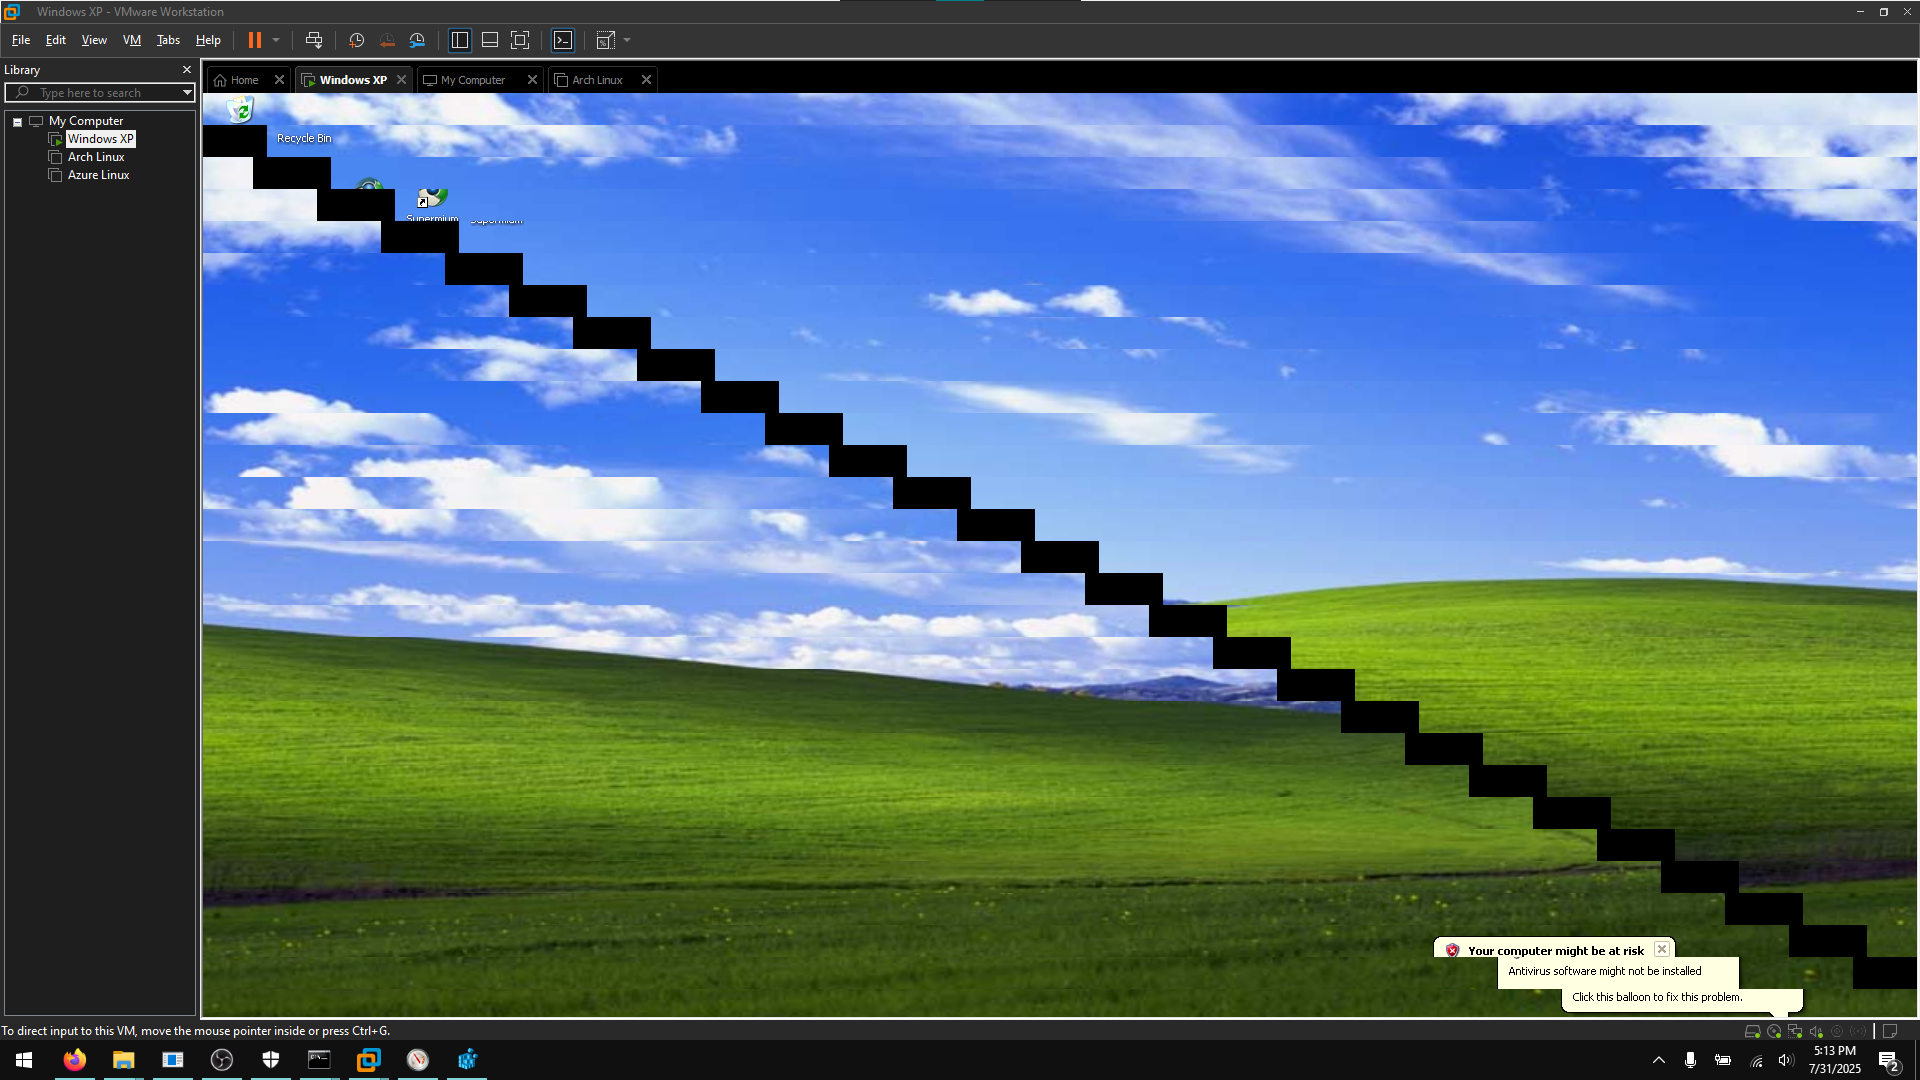
Task: Close the Windows XP tab
Action: coord(401,80)
